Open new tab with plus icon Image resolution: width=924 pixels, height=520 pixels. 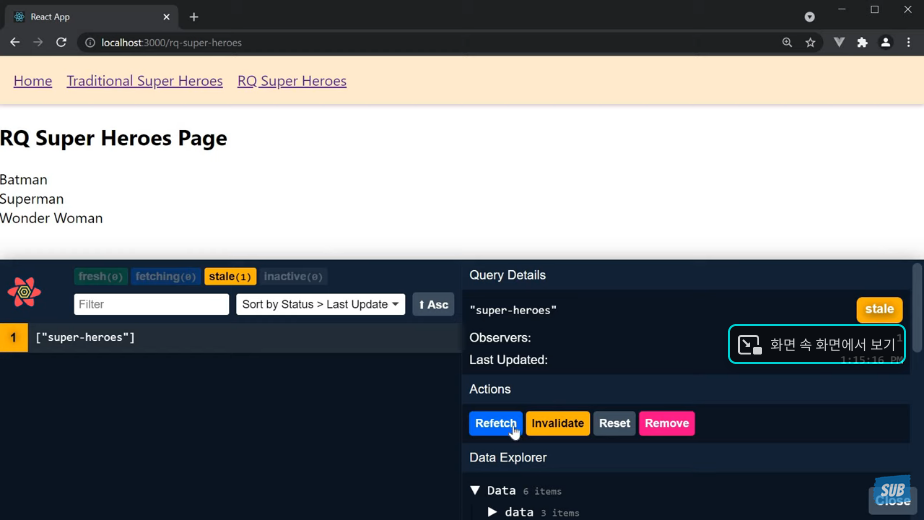coord(194,17)
